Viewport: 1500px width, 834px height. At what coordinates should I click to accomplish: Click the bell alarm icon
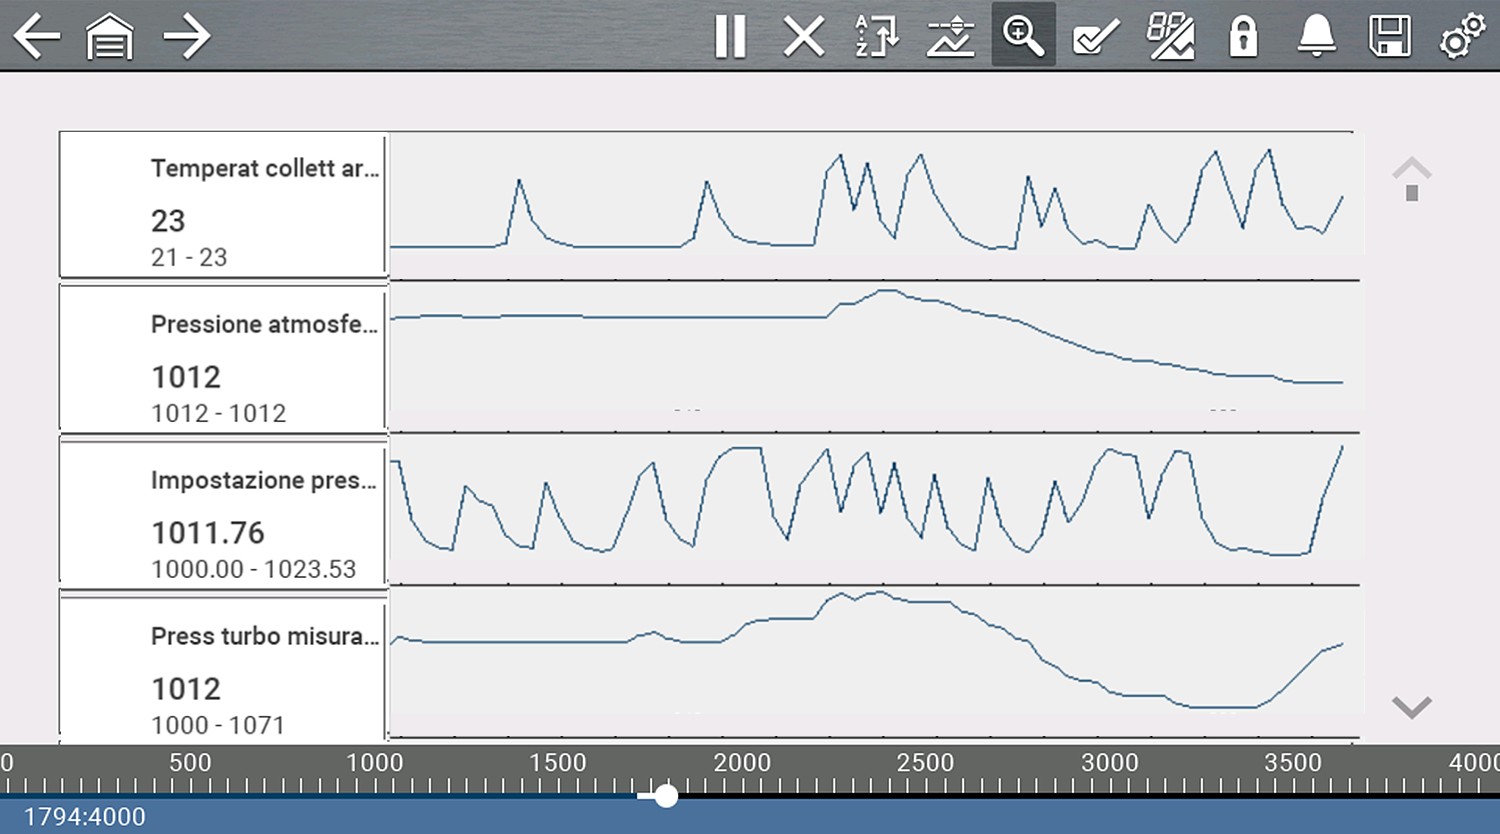point(1316,37)
